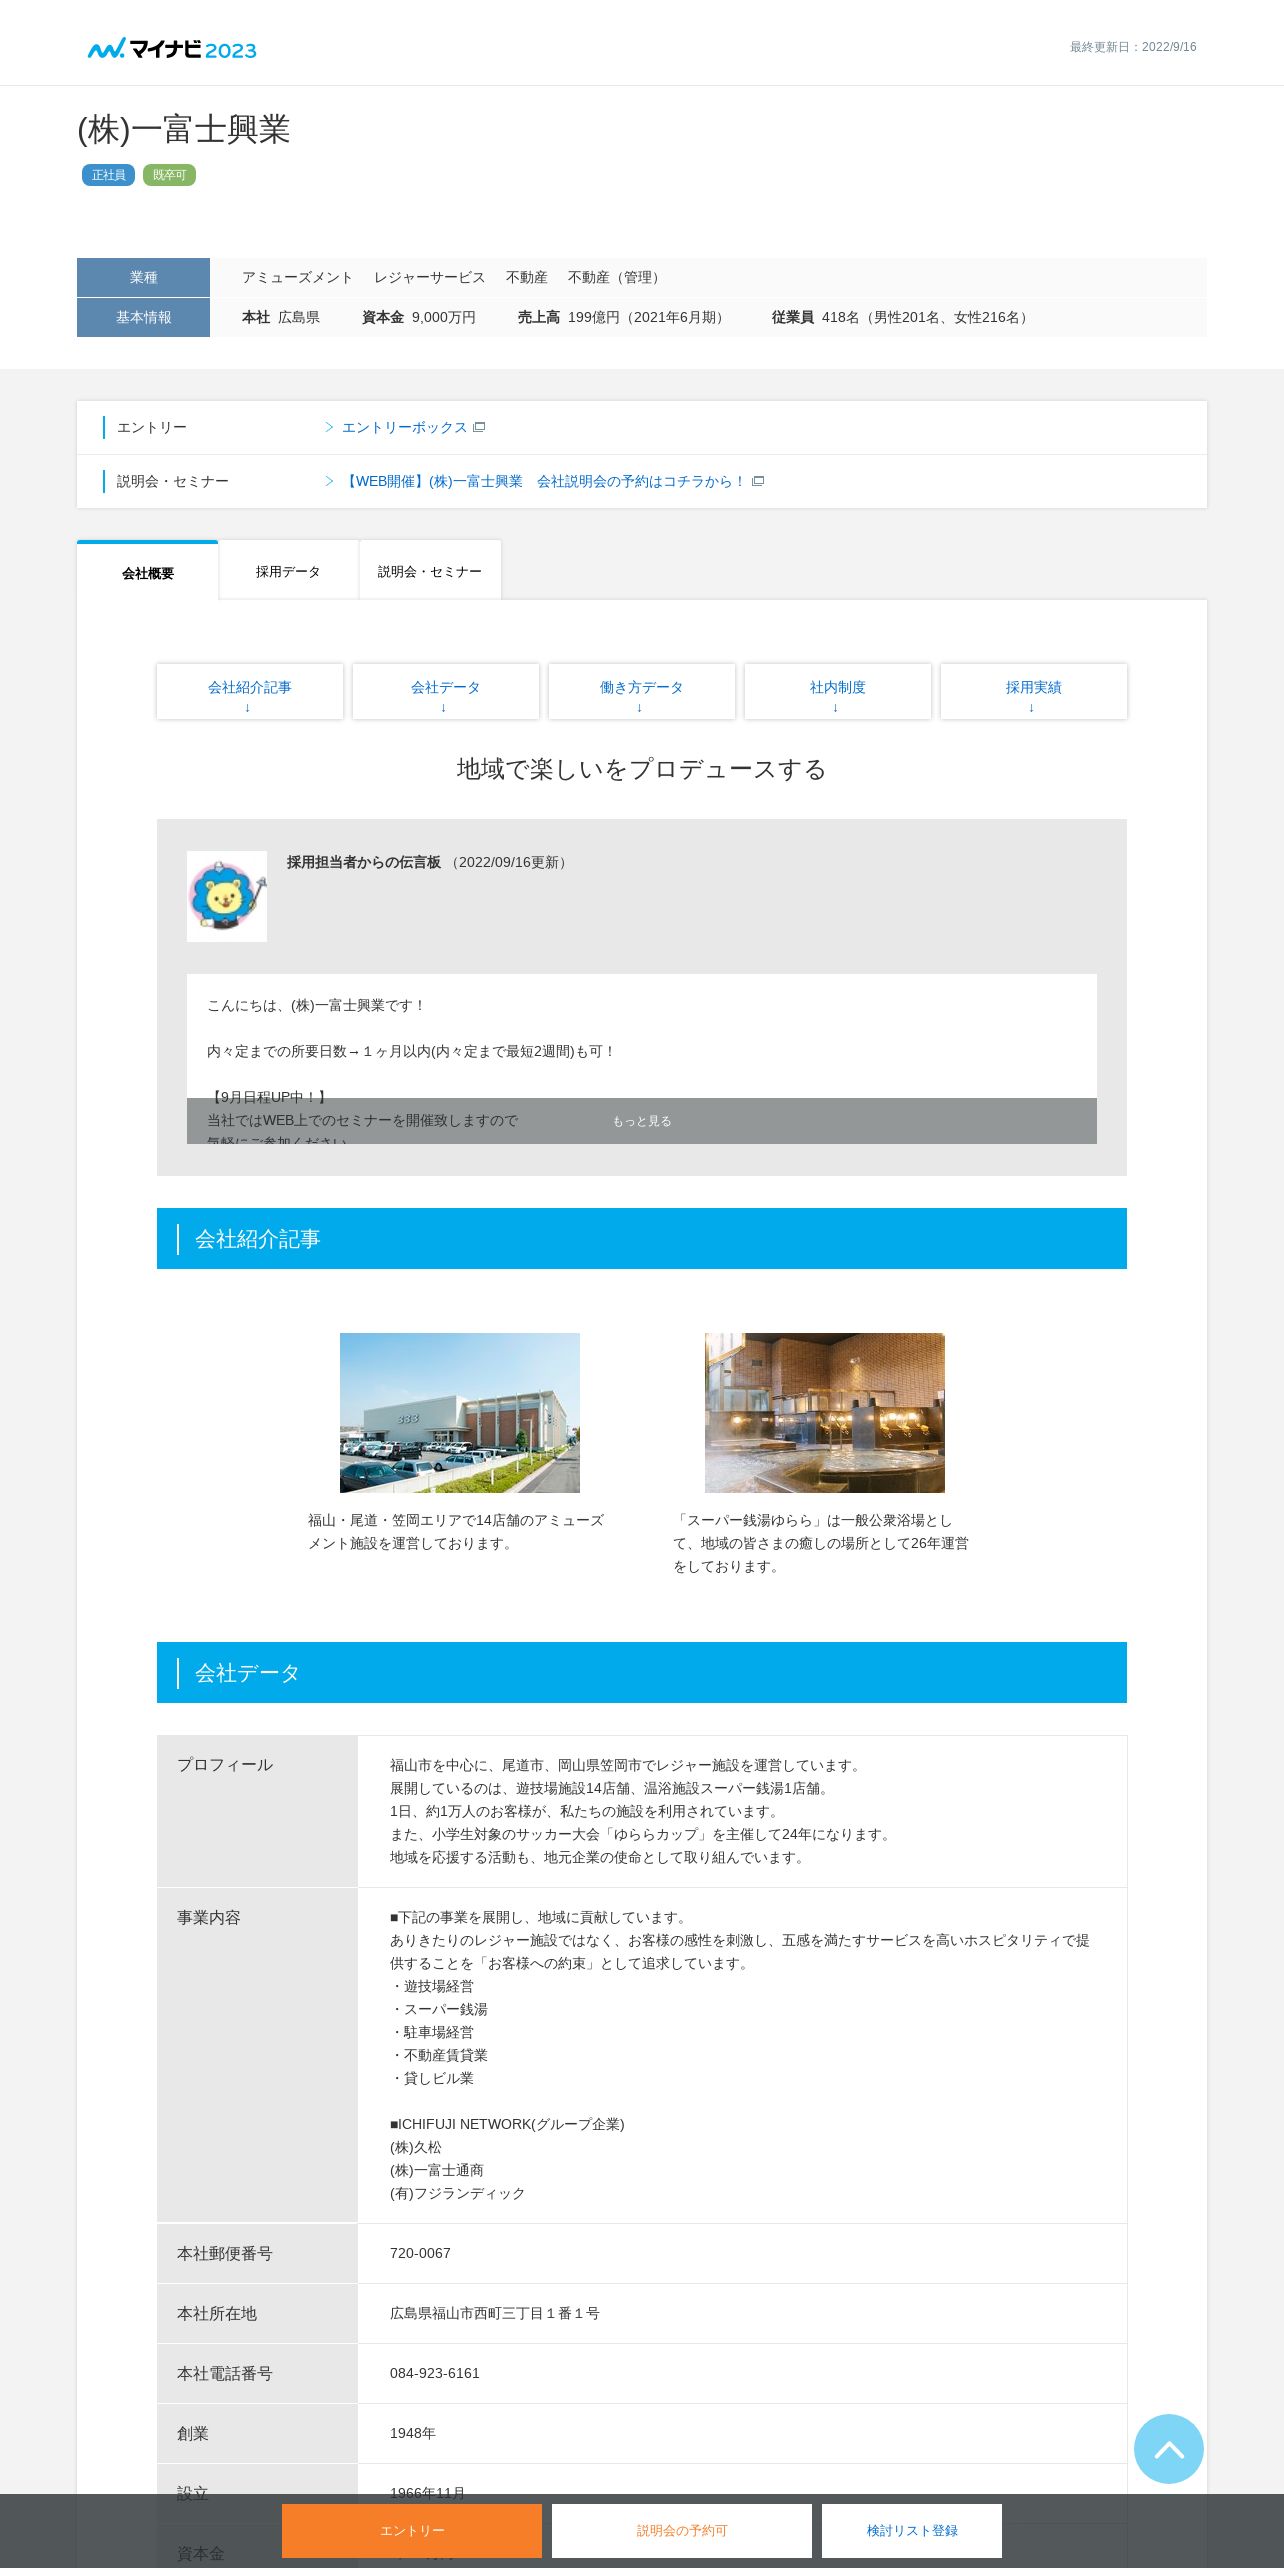
Task: Click the 地域で楽しいをプロデュースする headline
Action: click(x=642, y=769)
